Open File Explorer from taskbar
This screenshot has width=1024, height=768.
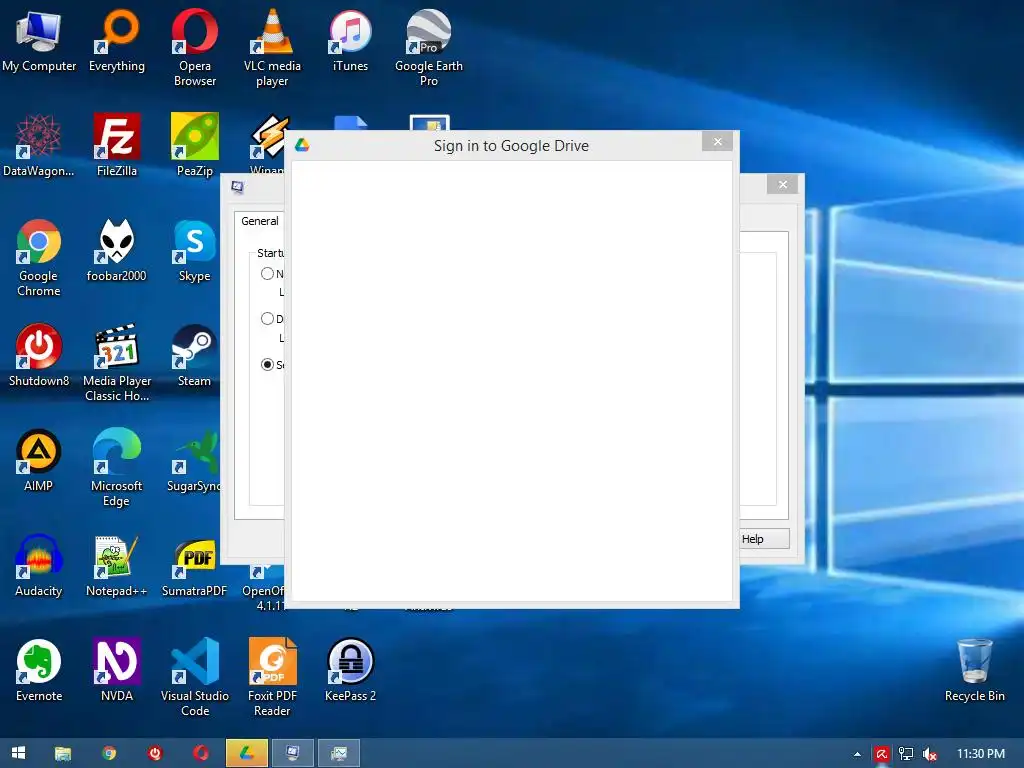[63, 754]
